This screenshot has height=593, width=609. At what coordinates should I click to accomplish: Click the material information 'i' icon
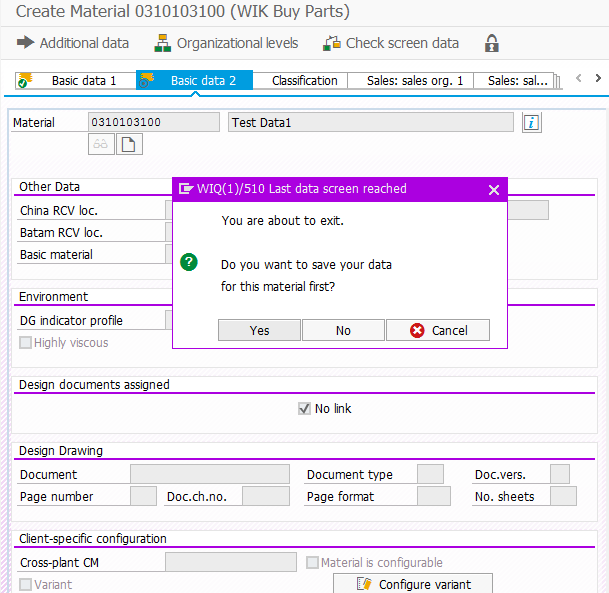(x=531, y=123)
